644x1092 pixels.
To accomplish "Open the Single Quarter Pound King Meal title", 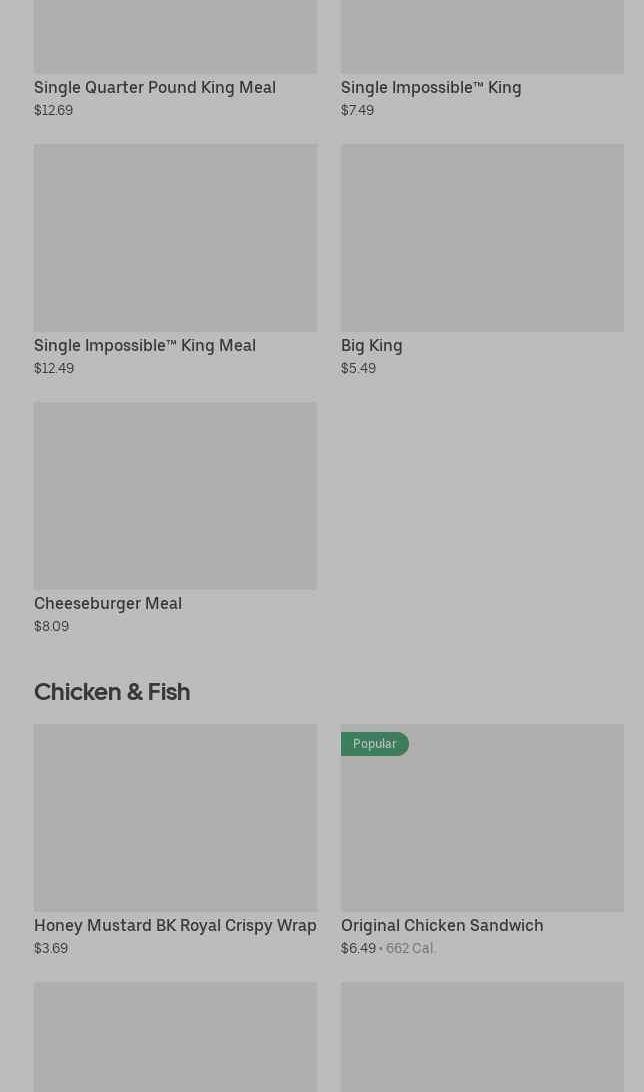I will click(155, 87).
